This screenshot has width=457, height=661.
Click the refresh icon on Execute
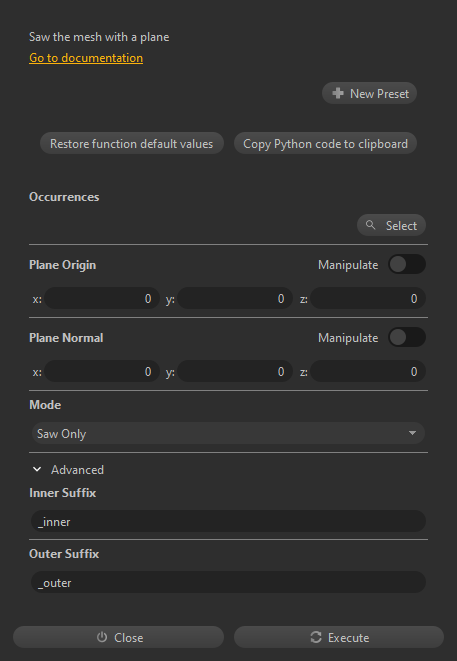[x=316, y=637]
